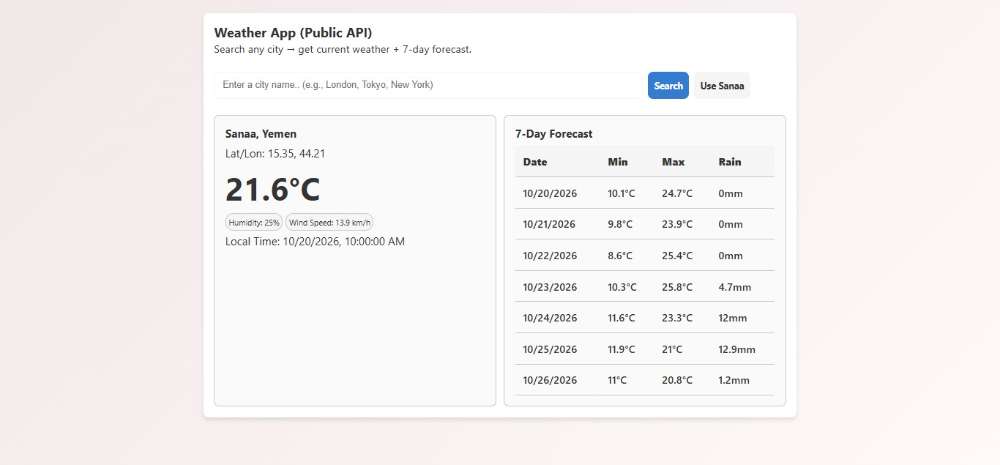Click the 21°C maximum temperature
The image size is (1000, 465).
[672, 350]
